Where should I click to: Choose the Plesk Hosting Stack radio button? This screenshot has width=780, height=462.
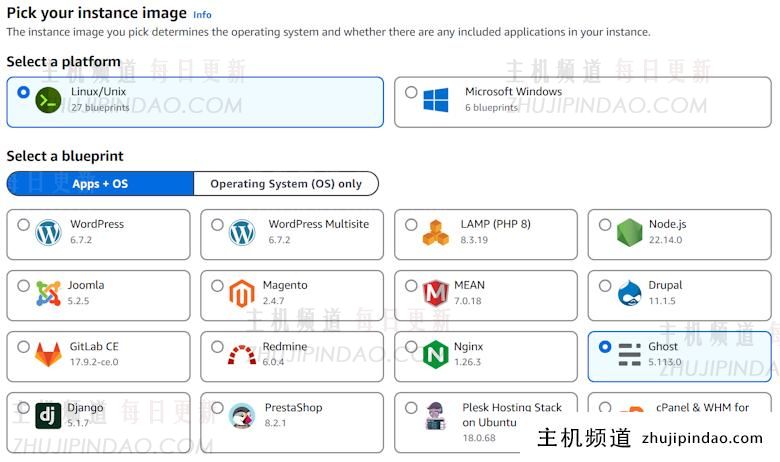click(x=411, y=408)
